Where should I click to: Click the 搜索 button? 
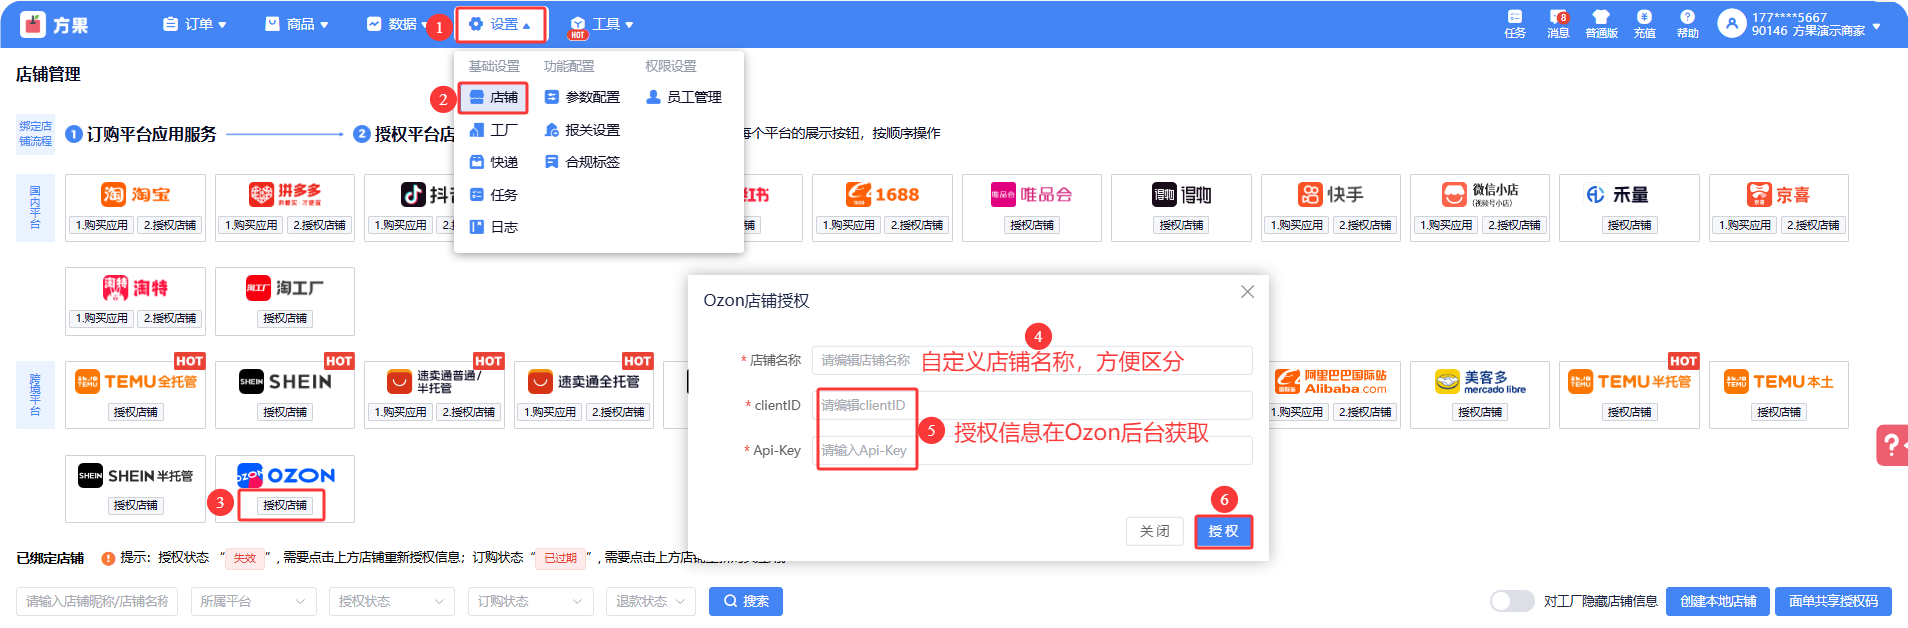746,601
